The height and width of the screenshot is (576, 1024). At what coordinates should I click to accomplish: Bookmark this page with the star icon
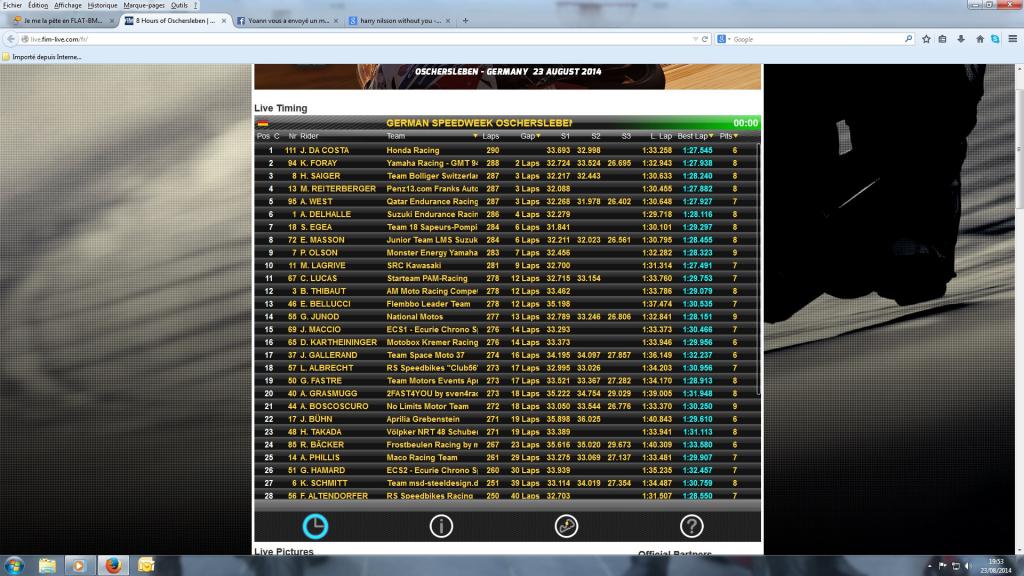926,39
